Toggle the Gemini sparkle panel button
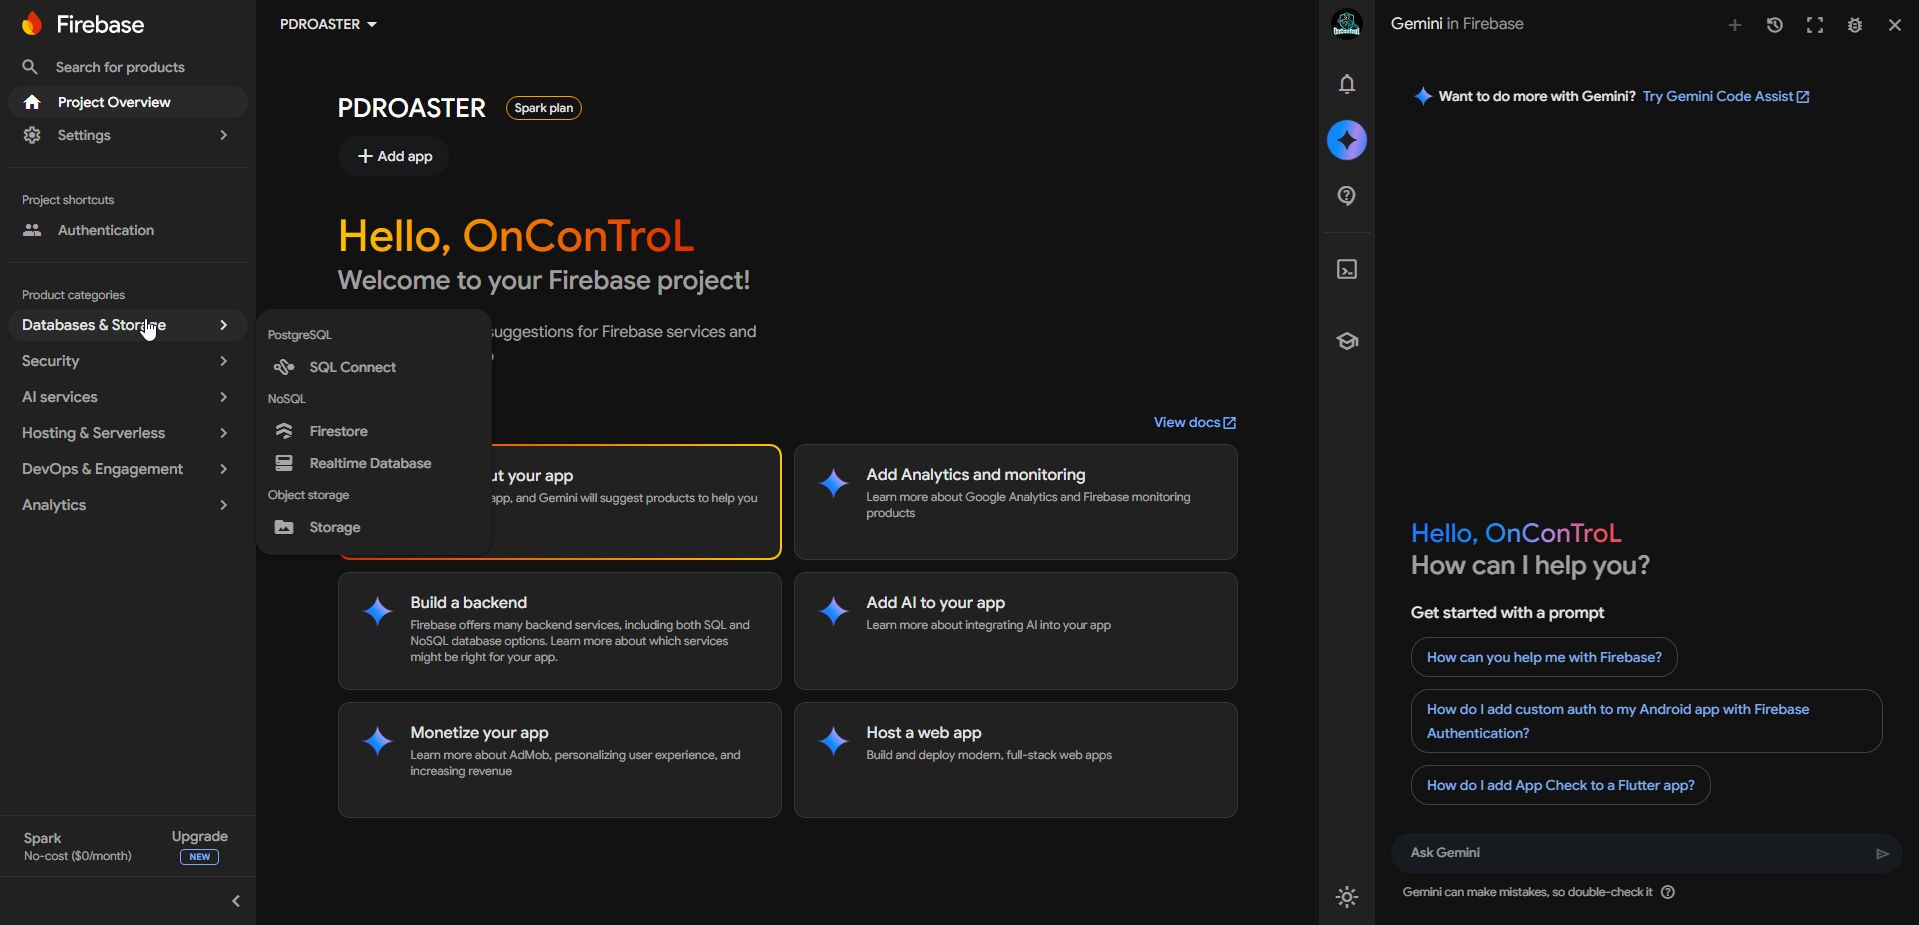The width and height of the screenshot is (1919, 925). tap(1347, 140)
